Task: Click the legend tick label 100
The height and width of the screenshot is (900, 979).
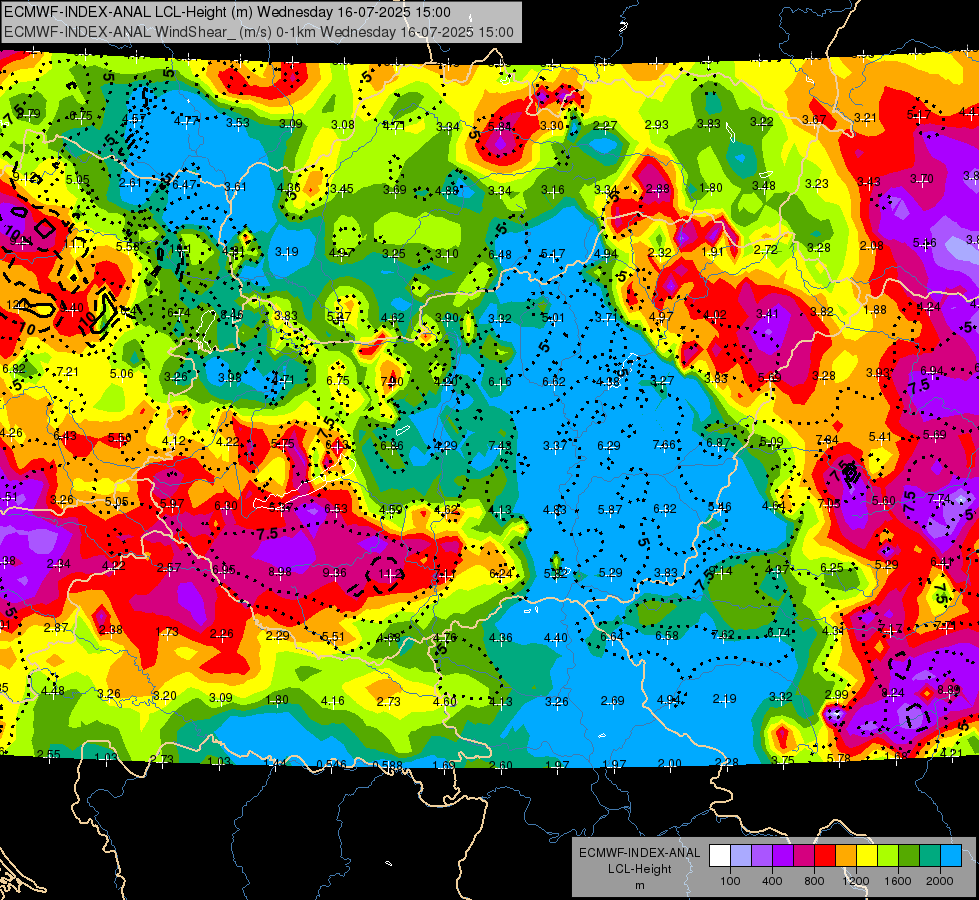Action: 730,881
